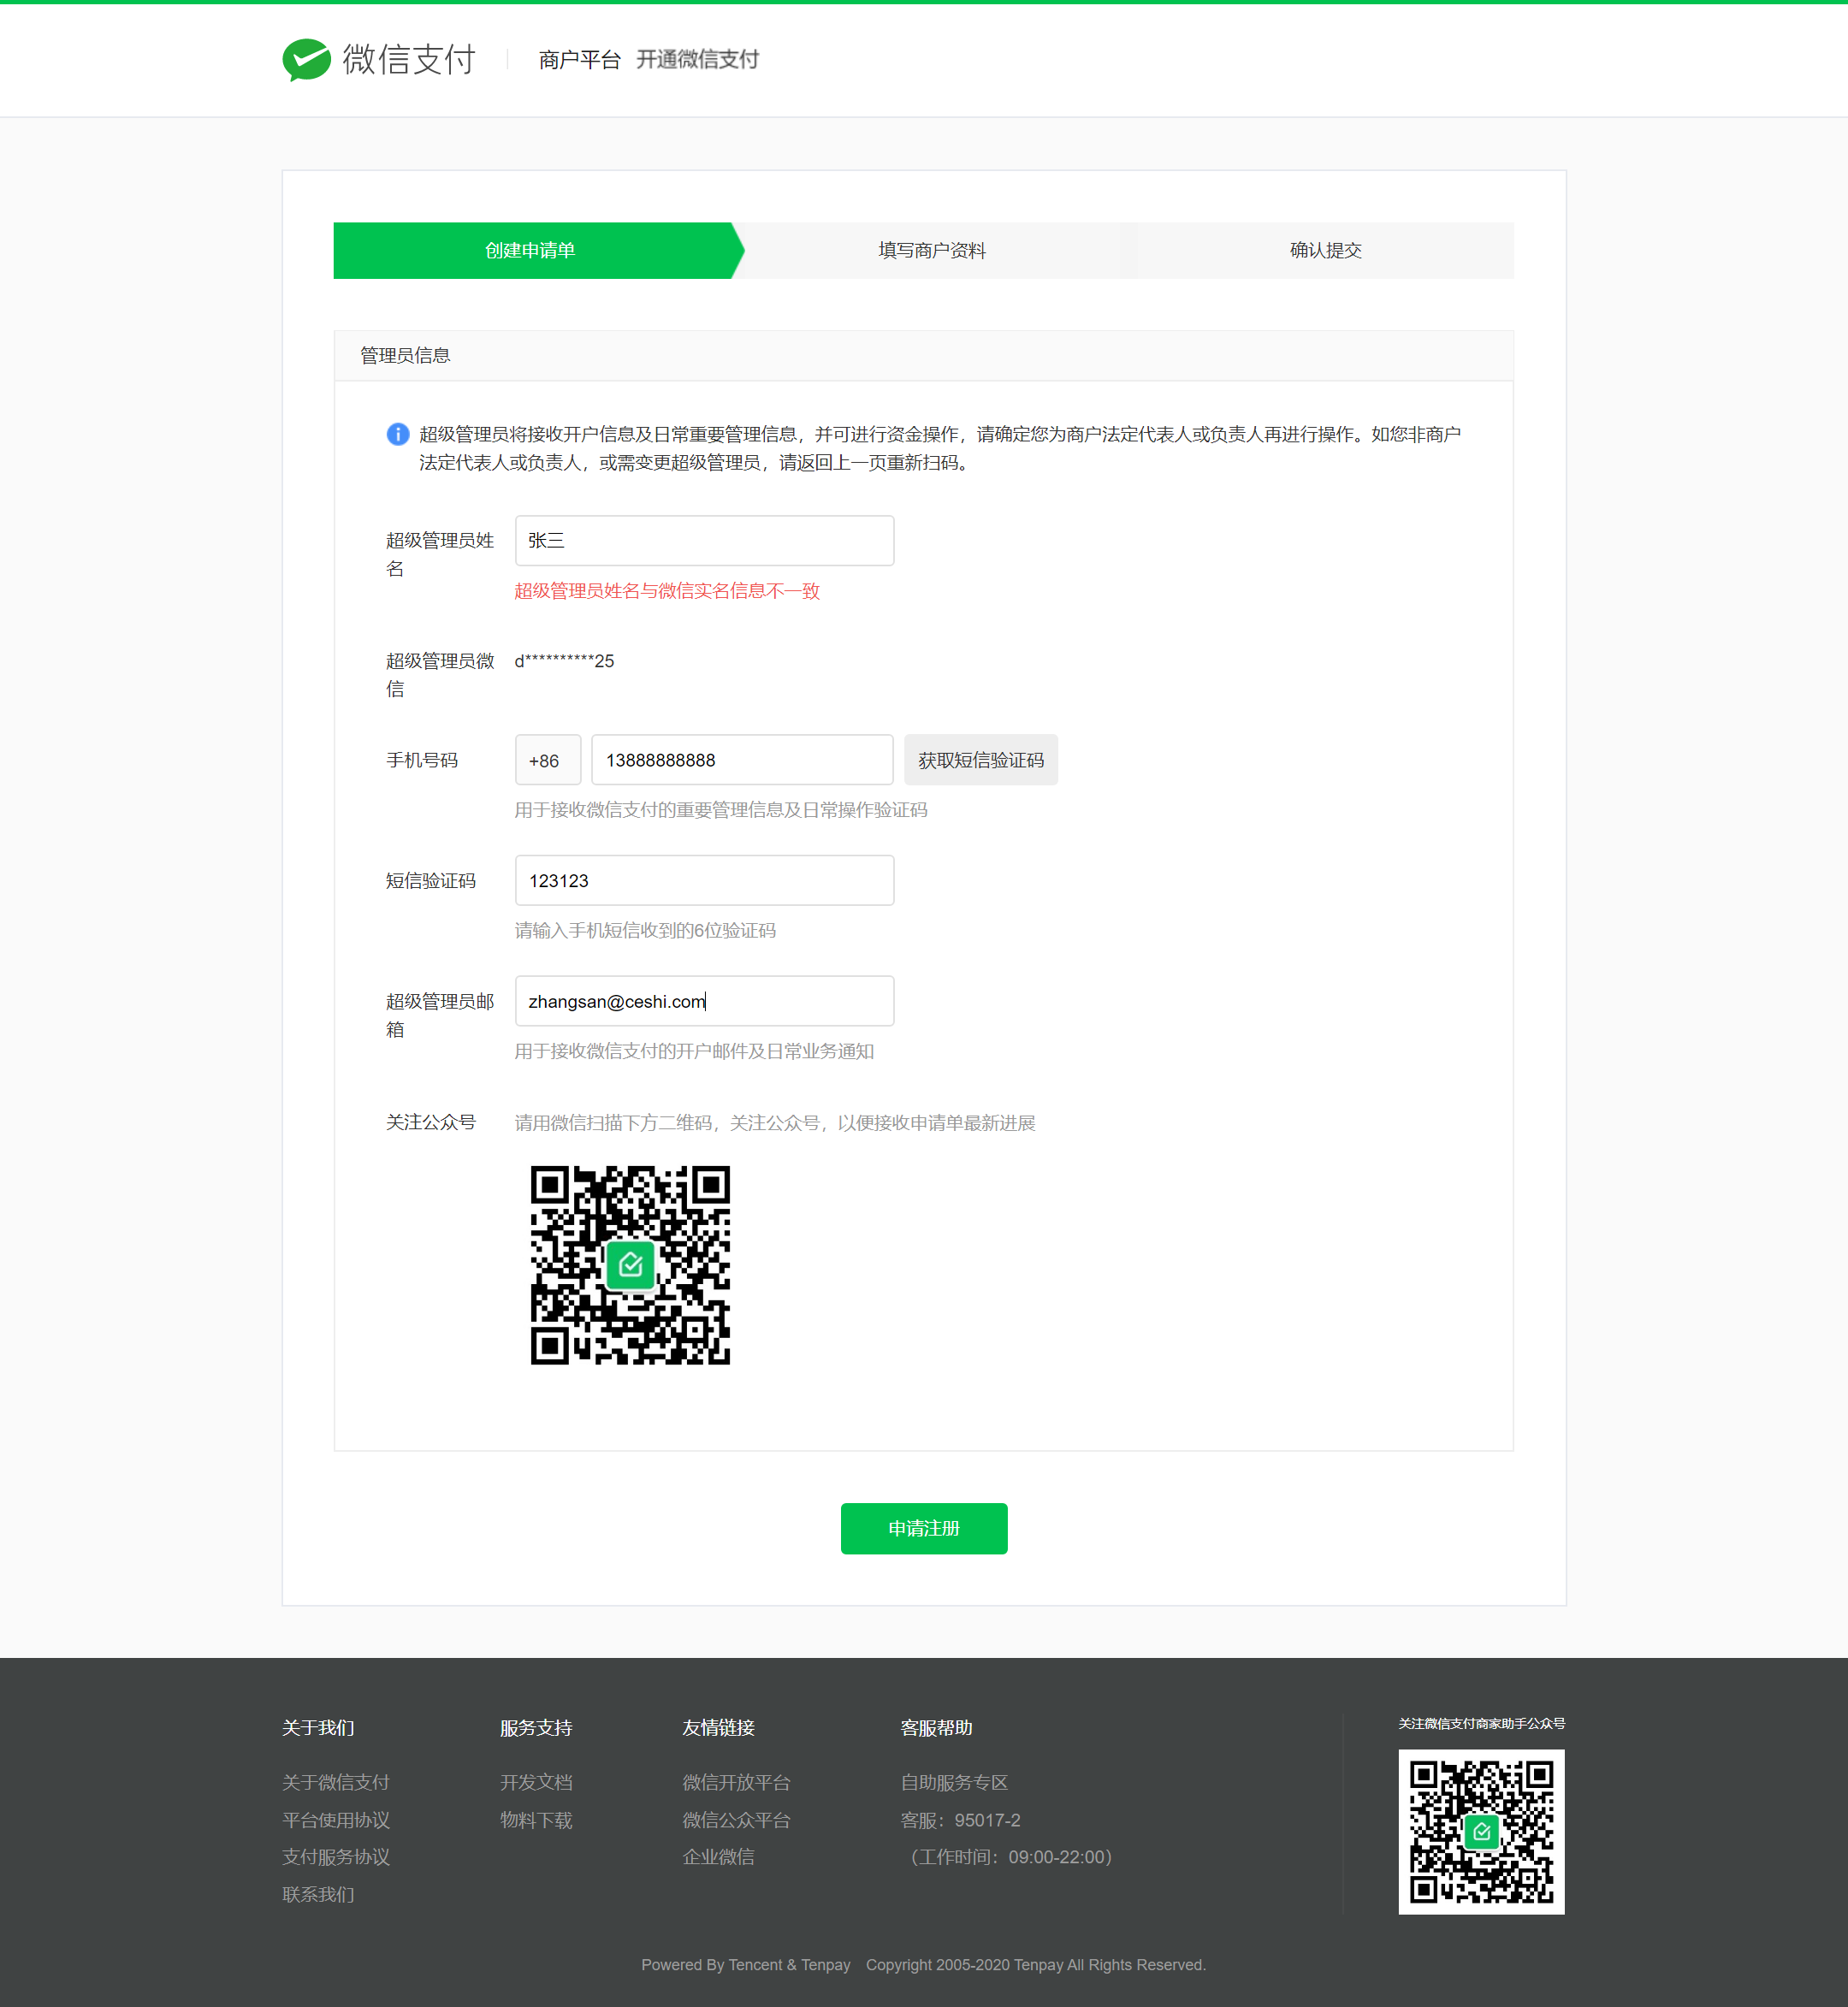1848x2007 pixels.
Task: Open 关于微信支付 footer link
Action: (336, 1782)
